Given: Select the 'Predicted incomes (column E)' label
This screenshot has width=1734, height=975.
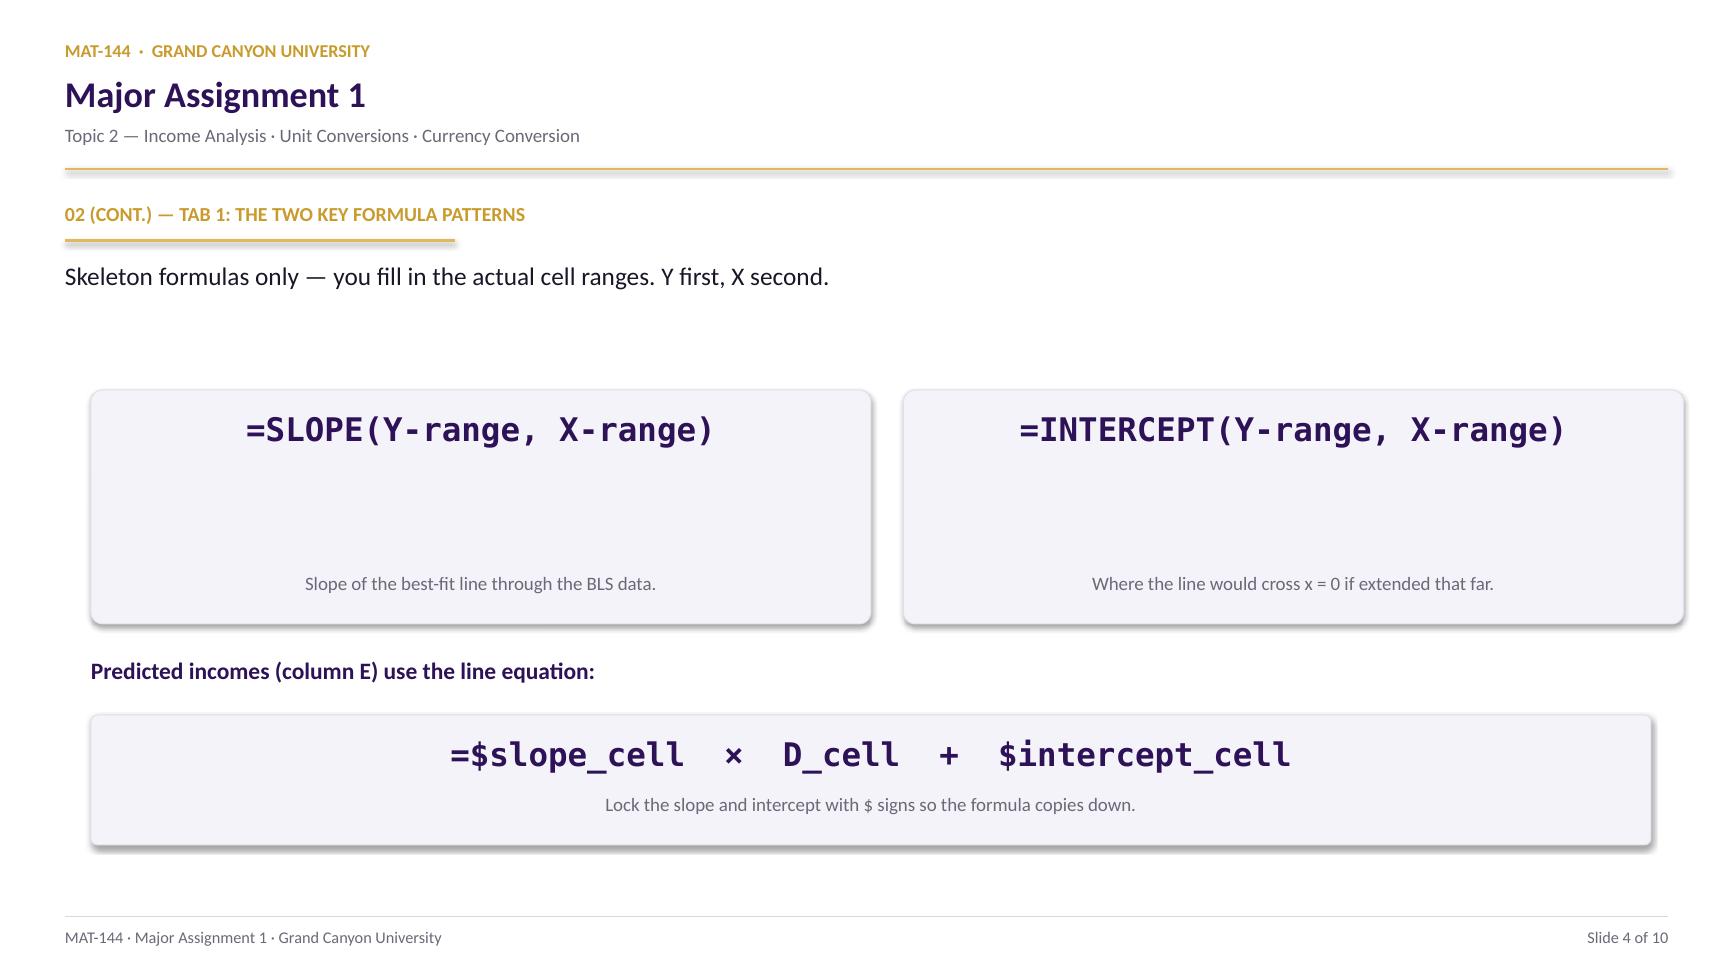Looking at the screenshot, I should point(342,672).
